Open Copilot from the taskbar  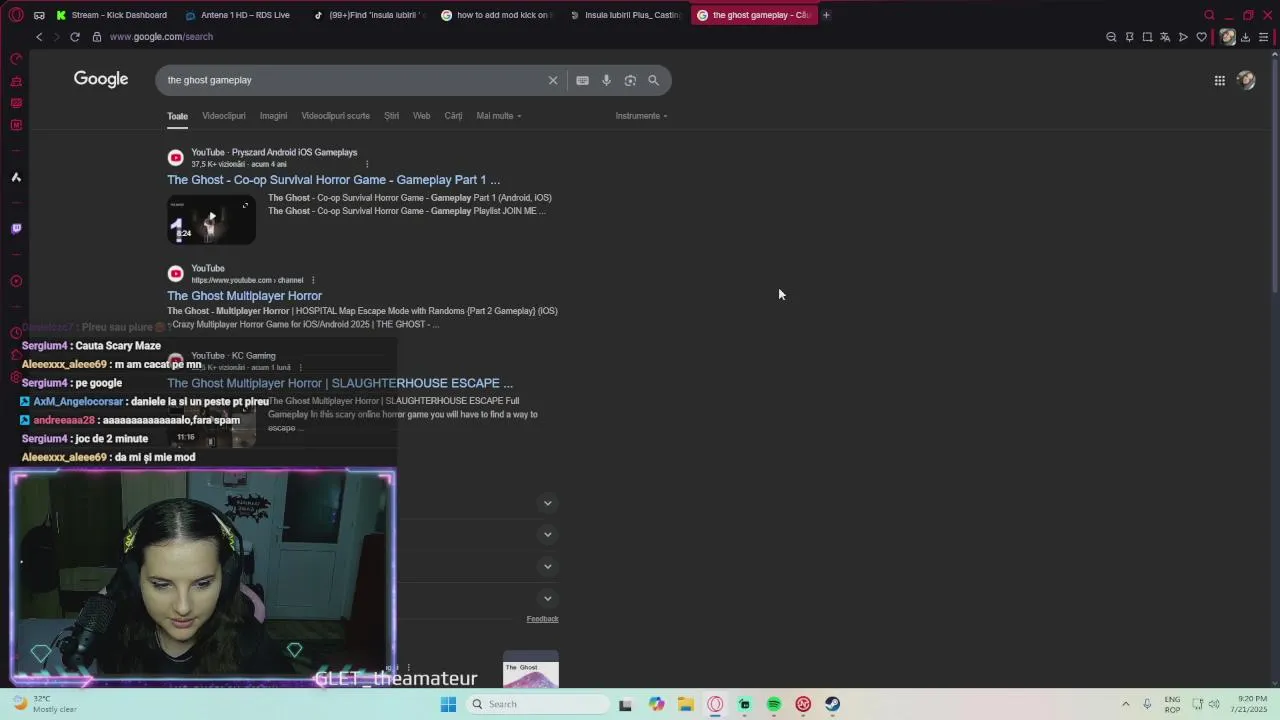tap(656, 704)
